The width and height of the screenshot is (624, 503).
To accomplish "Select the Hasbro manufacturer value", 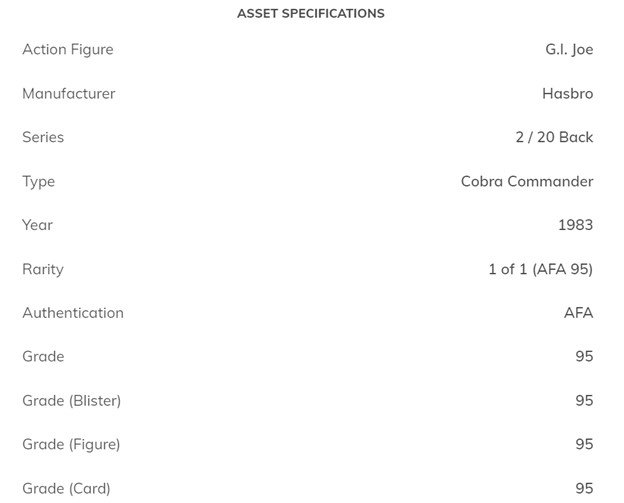I will pyautogui.click(x=567, y=94).
